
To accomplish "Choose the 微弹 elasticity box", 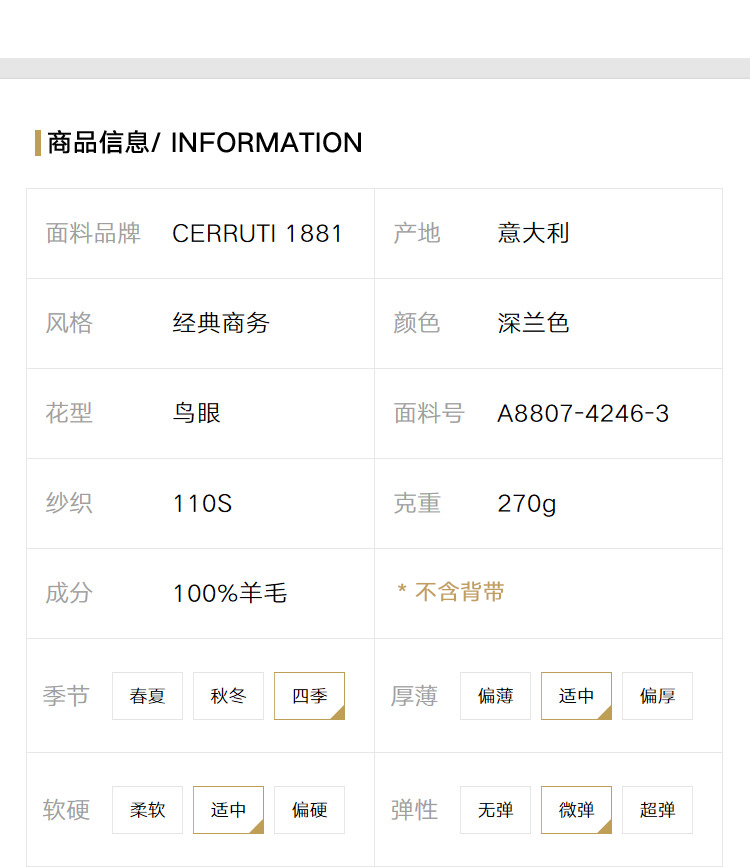I will 576,809.
